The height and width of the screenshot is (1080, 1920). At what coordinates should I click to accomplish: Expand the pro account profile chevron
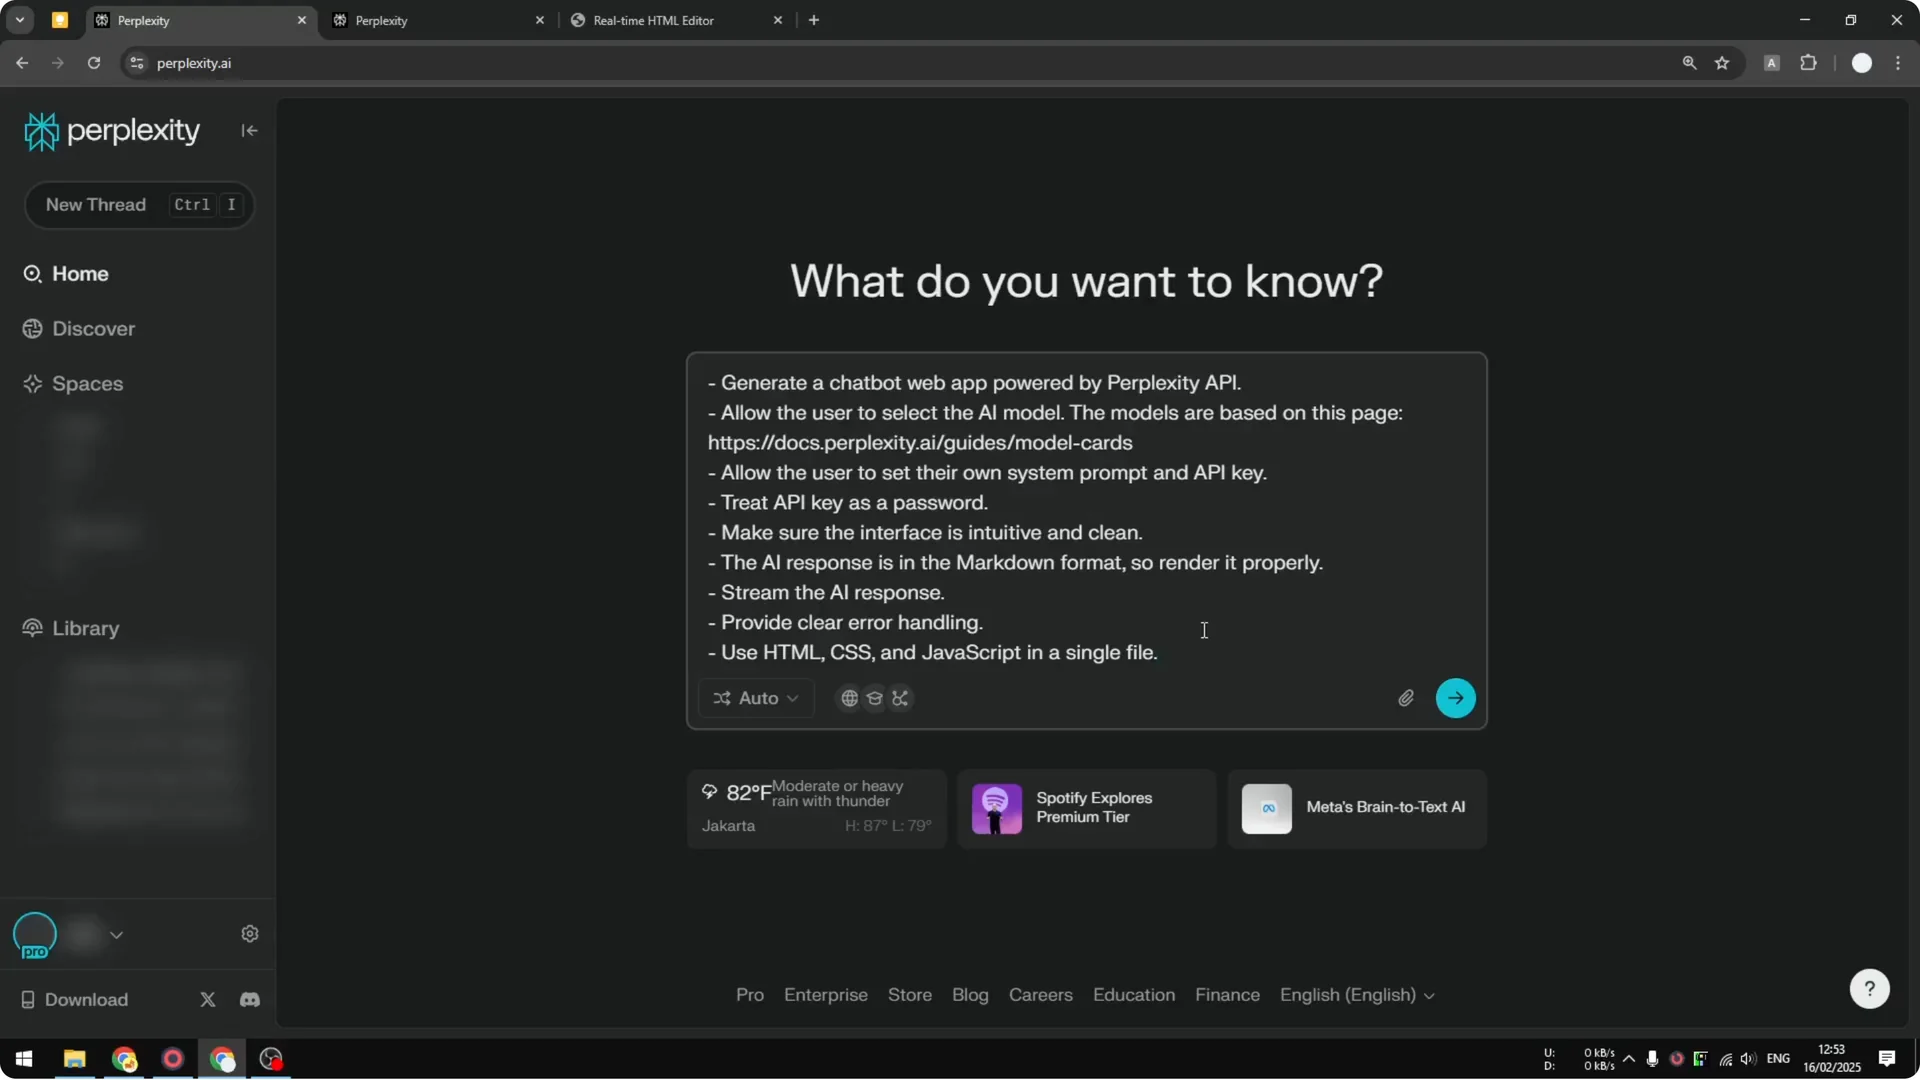click(x=117, y=934)
